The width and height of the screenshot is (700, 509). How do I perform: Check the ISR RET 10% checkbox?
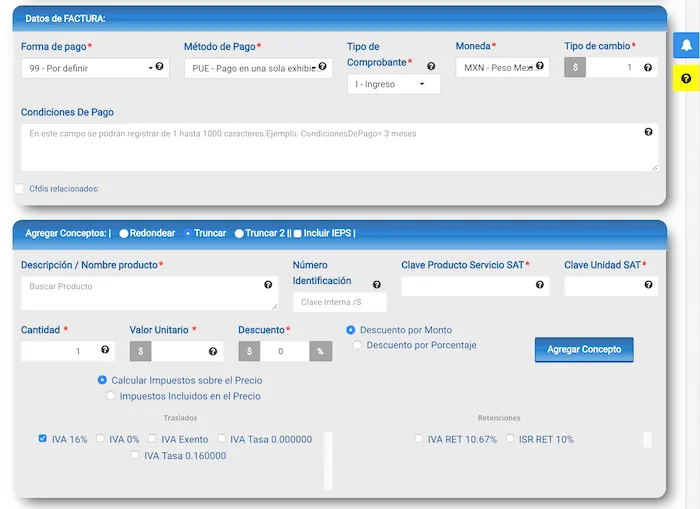point(511,438)
